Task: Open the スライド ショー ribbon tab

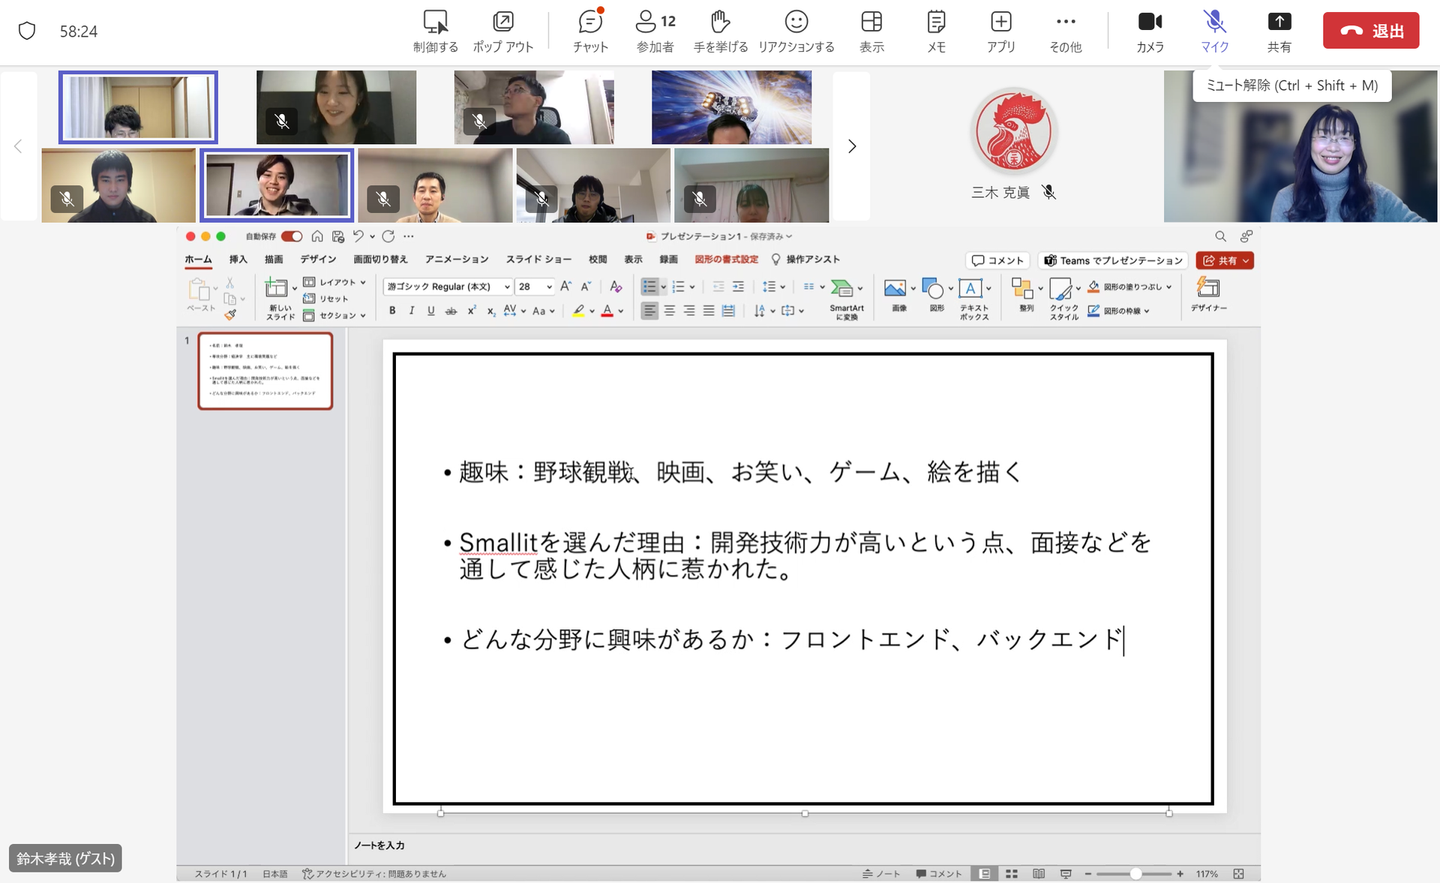Action: 538,259
